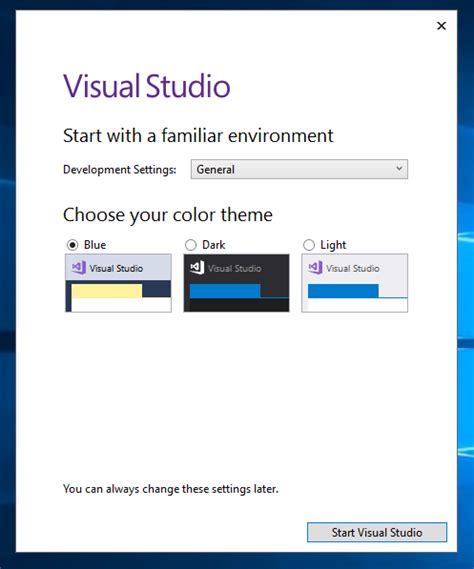Click the Visual Studio logo in Light preview
The height and width of the screenshot is (569, 474).
click(x=315, y=268)
